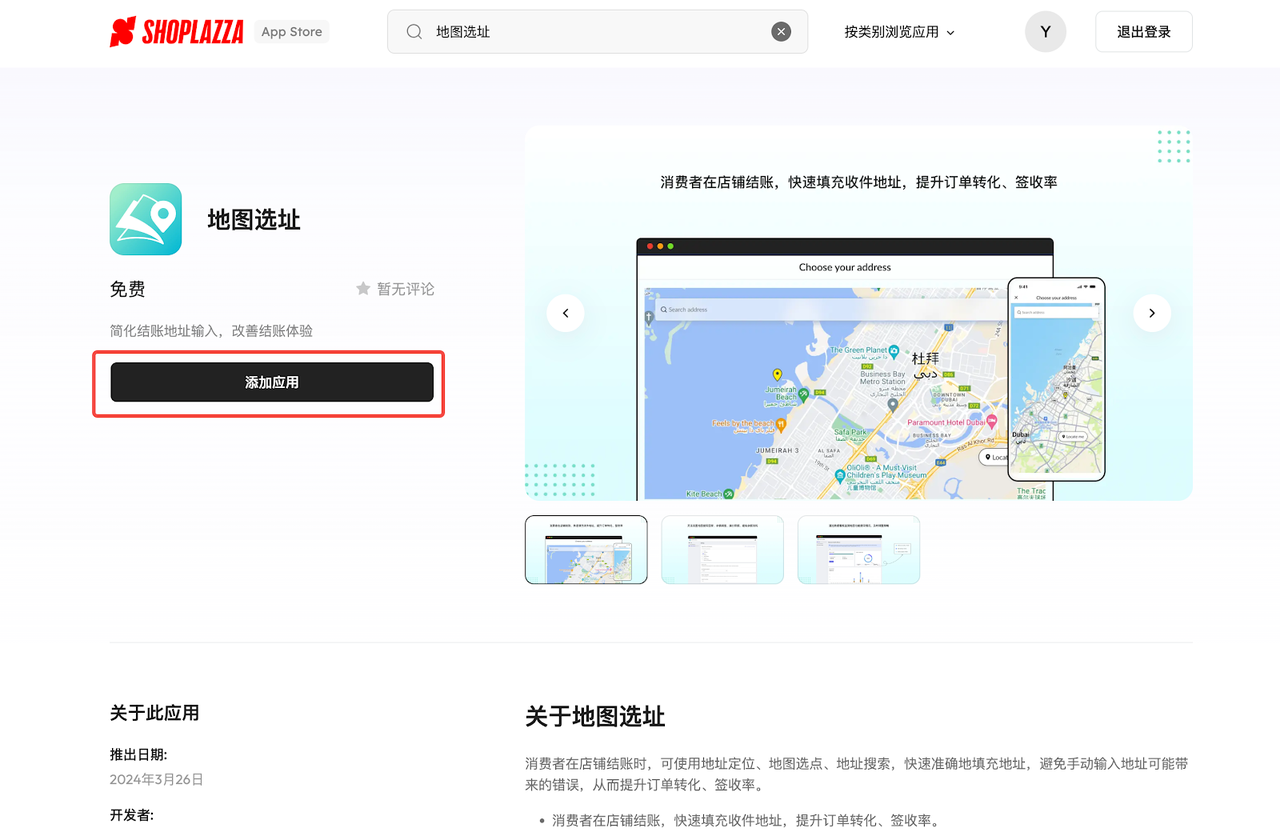Click the 地图选址 app icon
Viewport: 1280px width, 832px height.
coord(145,218)
